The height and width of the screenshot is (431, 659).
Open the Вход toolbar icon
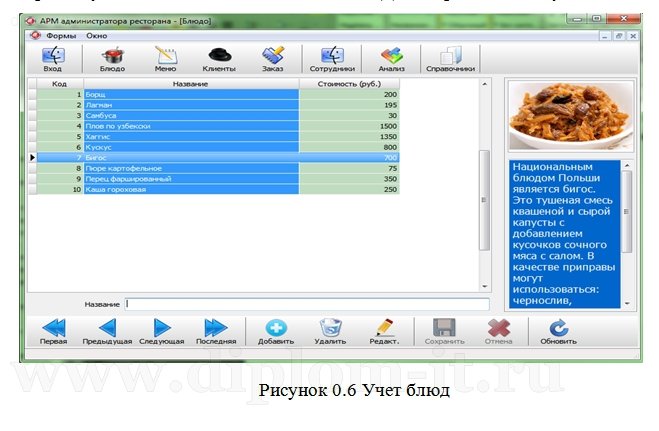tap(53, 59)
